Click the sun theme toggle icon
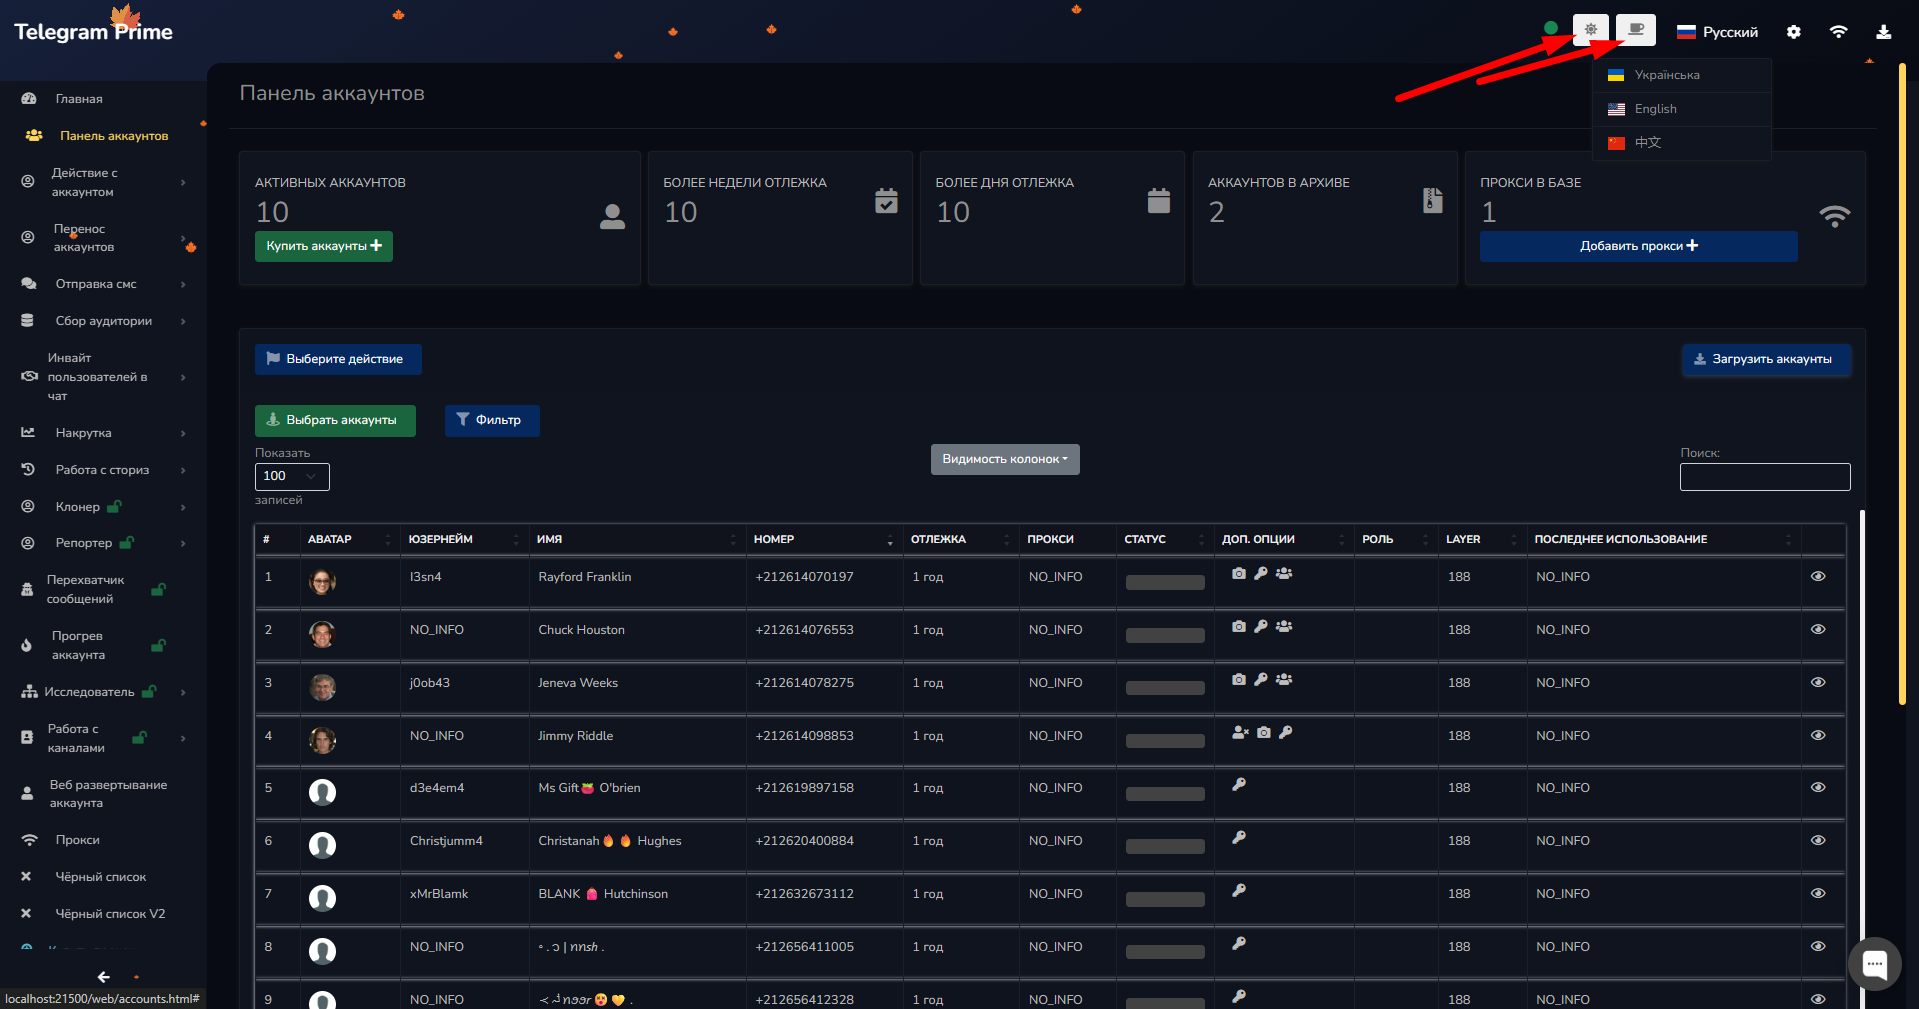 1590,30
